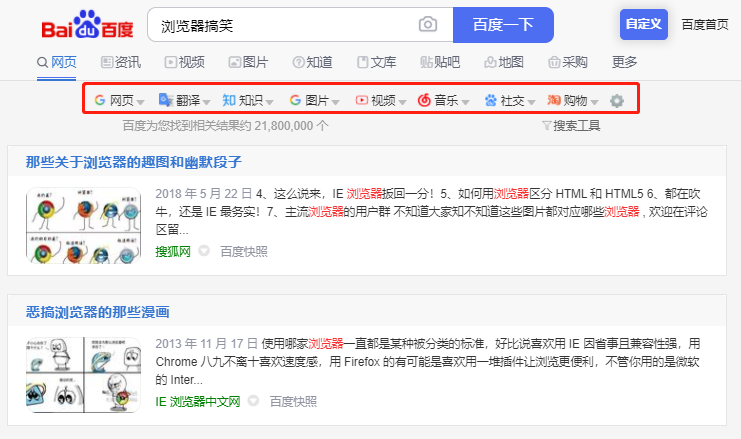Click the Baidu paw icon beside 社交

click(x=491, y=100)
